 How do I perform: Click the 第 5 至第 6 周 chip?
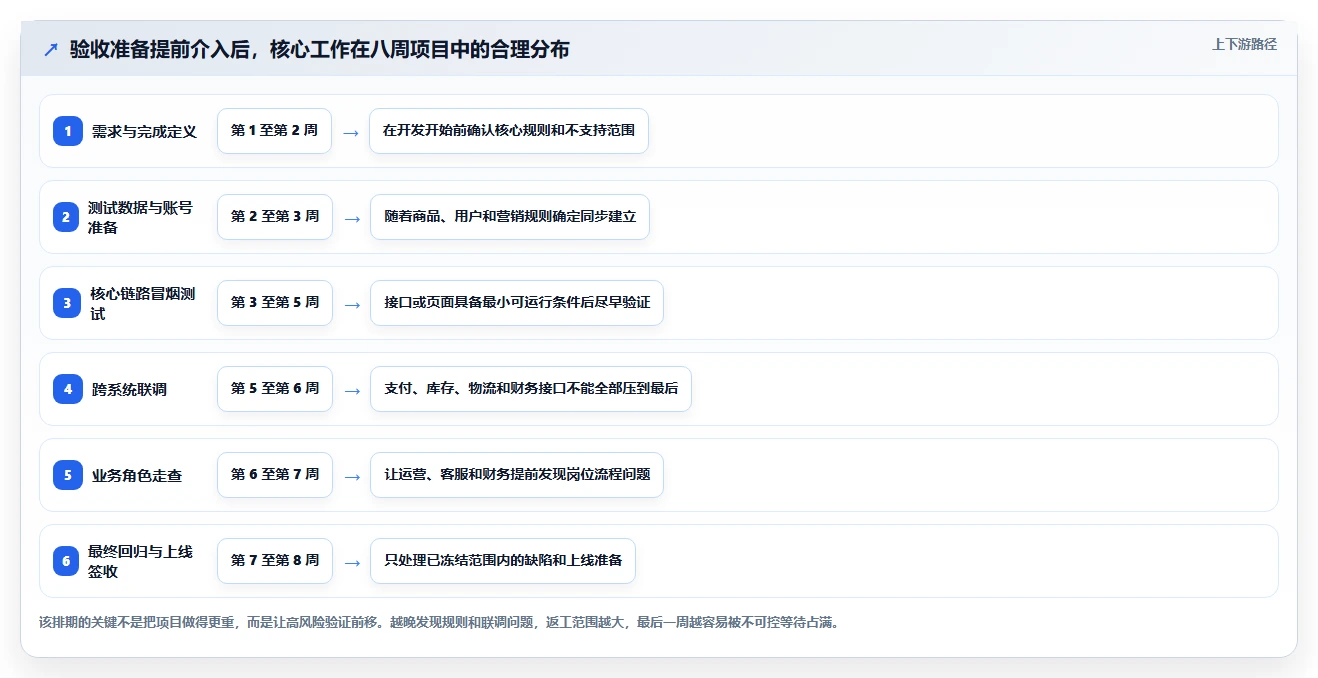(275, 389)
